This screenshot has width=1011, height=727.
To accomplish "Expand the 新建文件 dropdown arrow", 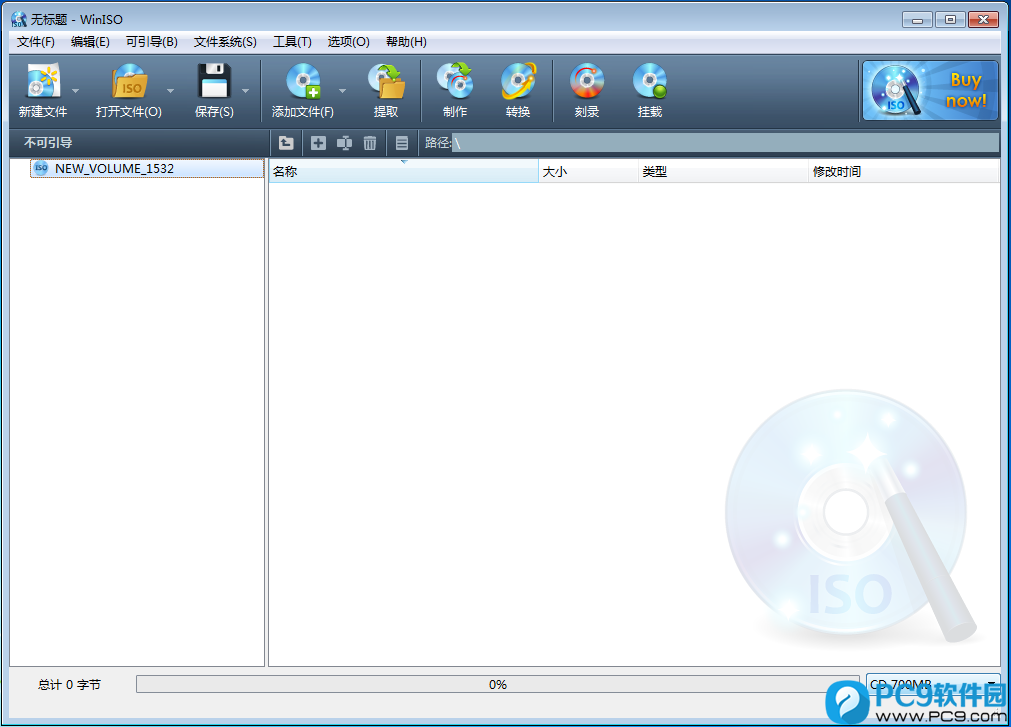I will [x=75, y=91].
